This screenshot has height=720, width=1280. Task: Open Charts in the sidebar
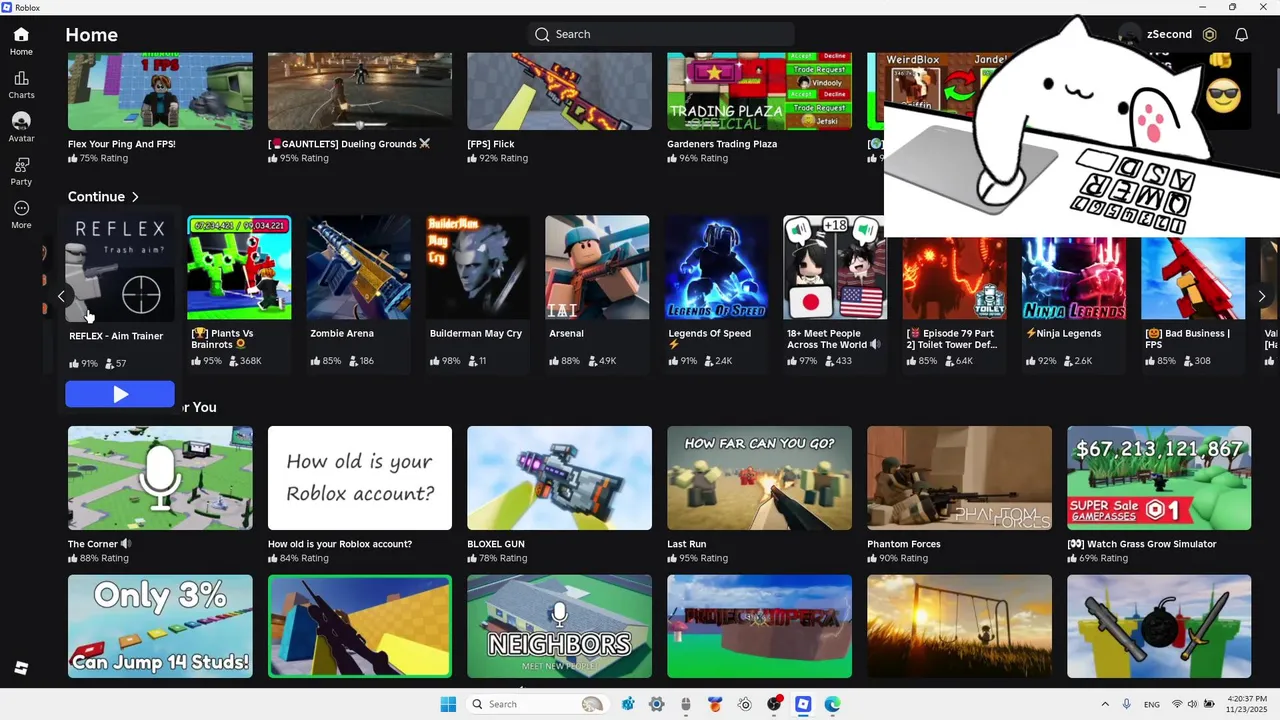[21, 85]
